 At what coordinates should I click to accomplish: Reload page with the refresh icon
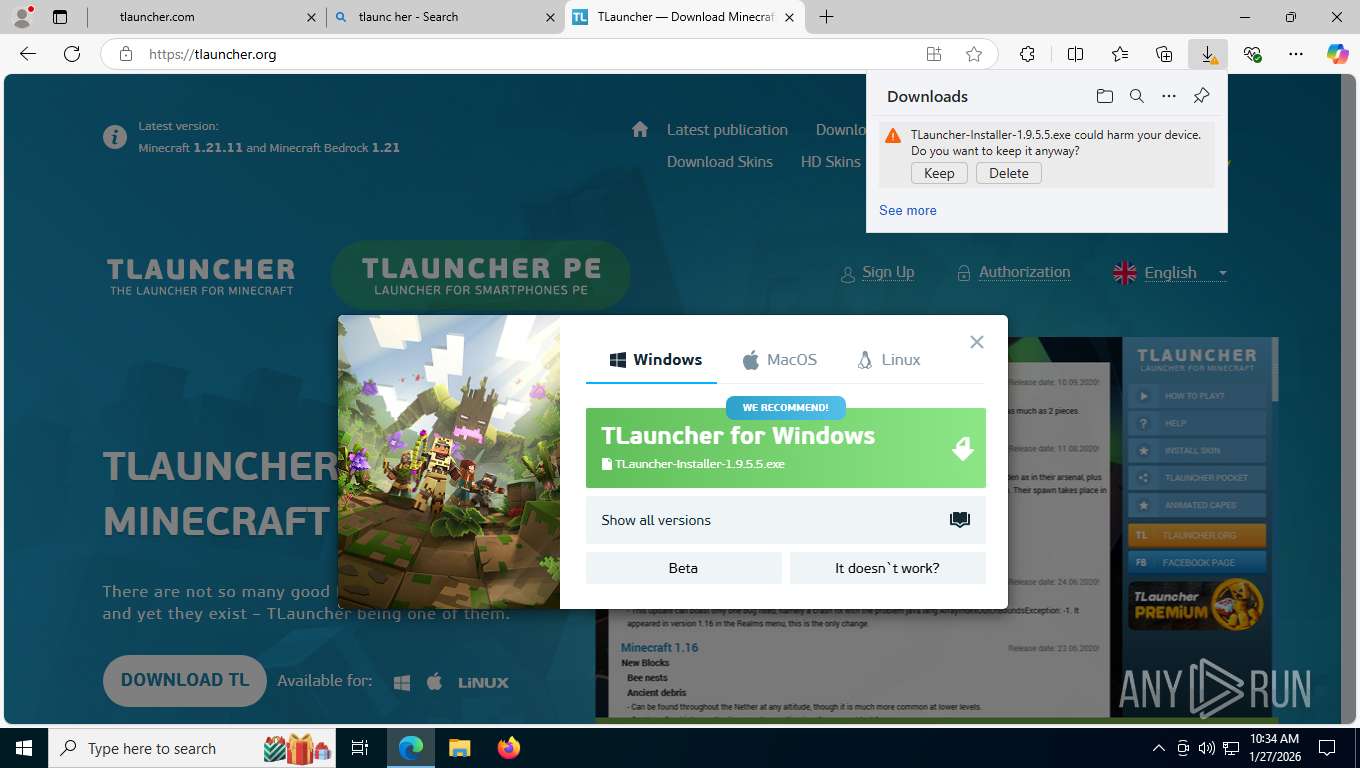pyautogui.click(x=72, y=54)
